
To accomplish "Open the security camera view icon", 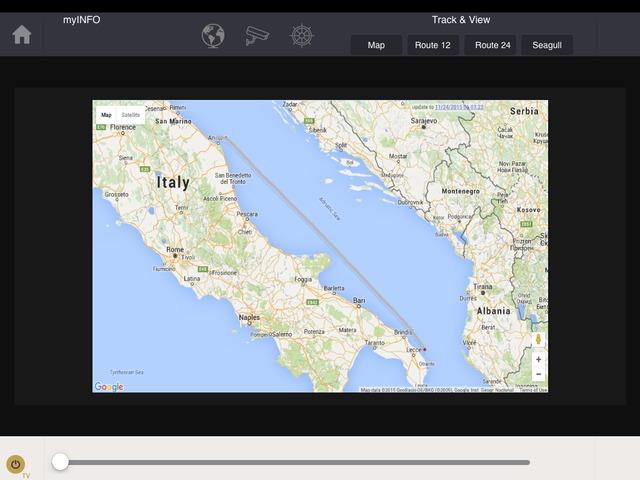I will point(257,36).
